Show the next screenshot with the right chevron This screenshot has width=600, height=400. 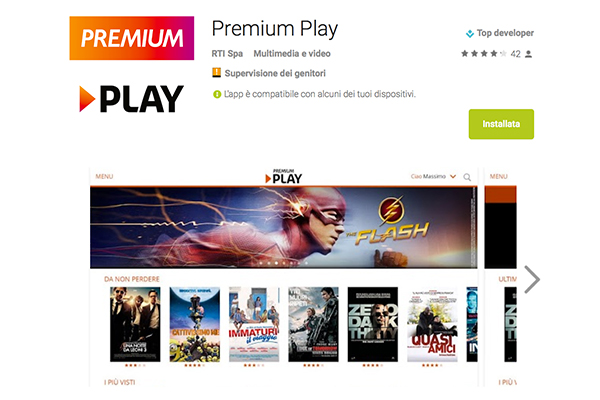[532, 279]
